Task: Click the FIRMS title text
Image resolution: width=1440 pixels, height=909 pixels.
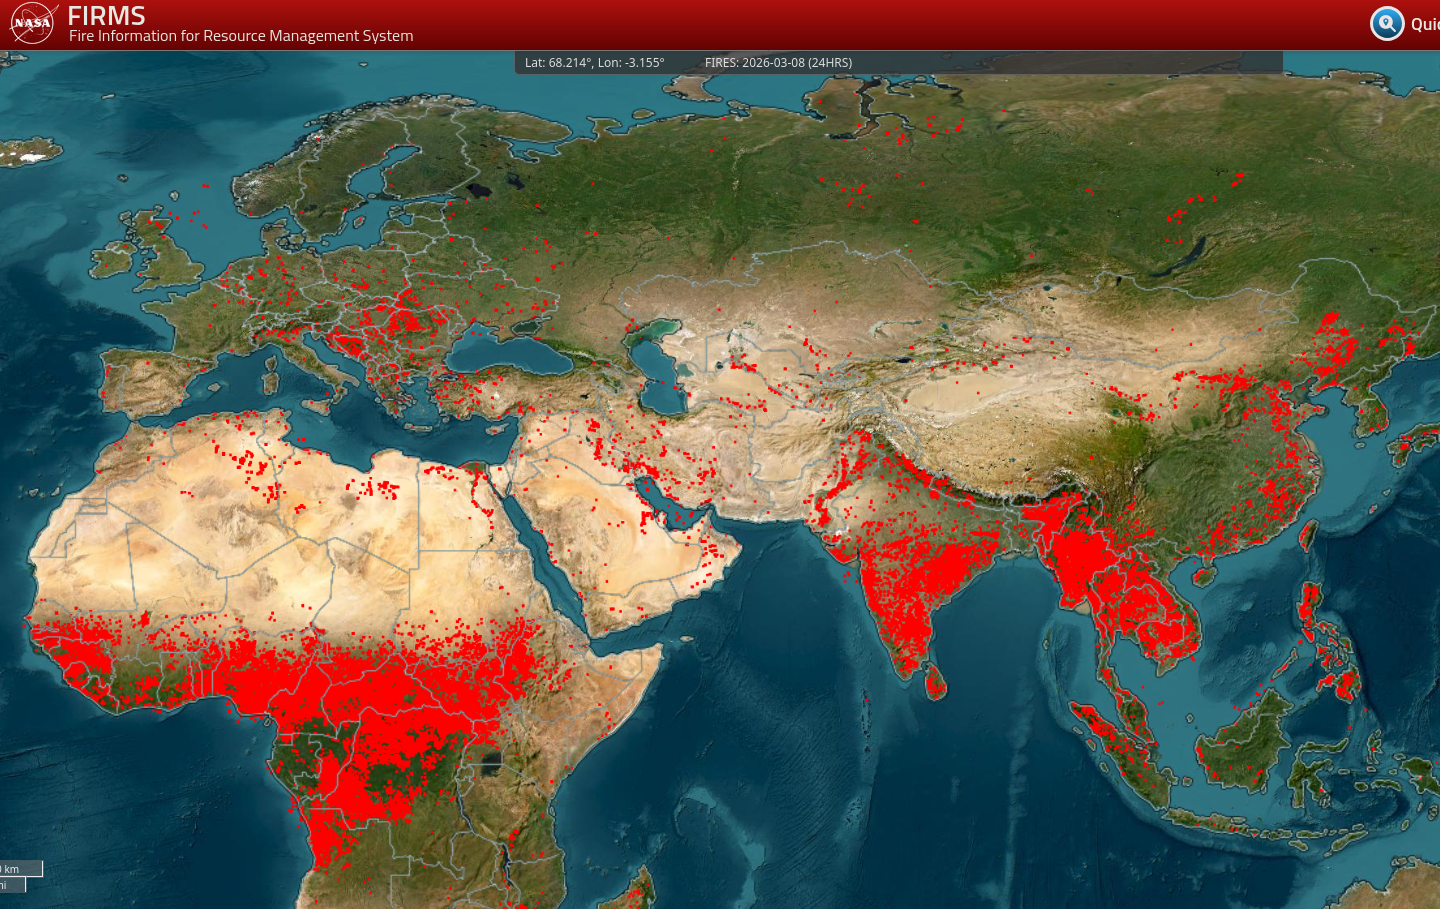Action: pyautogui.click(x=107, y=16)
